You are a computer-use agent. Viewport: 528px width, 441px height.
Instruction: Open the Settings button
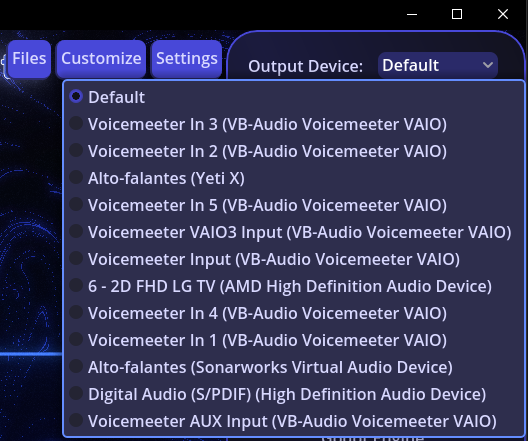click(x=187, y=59)
